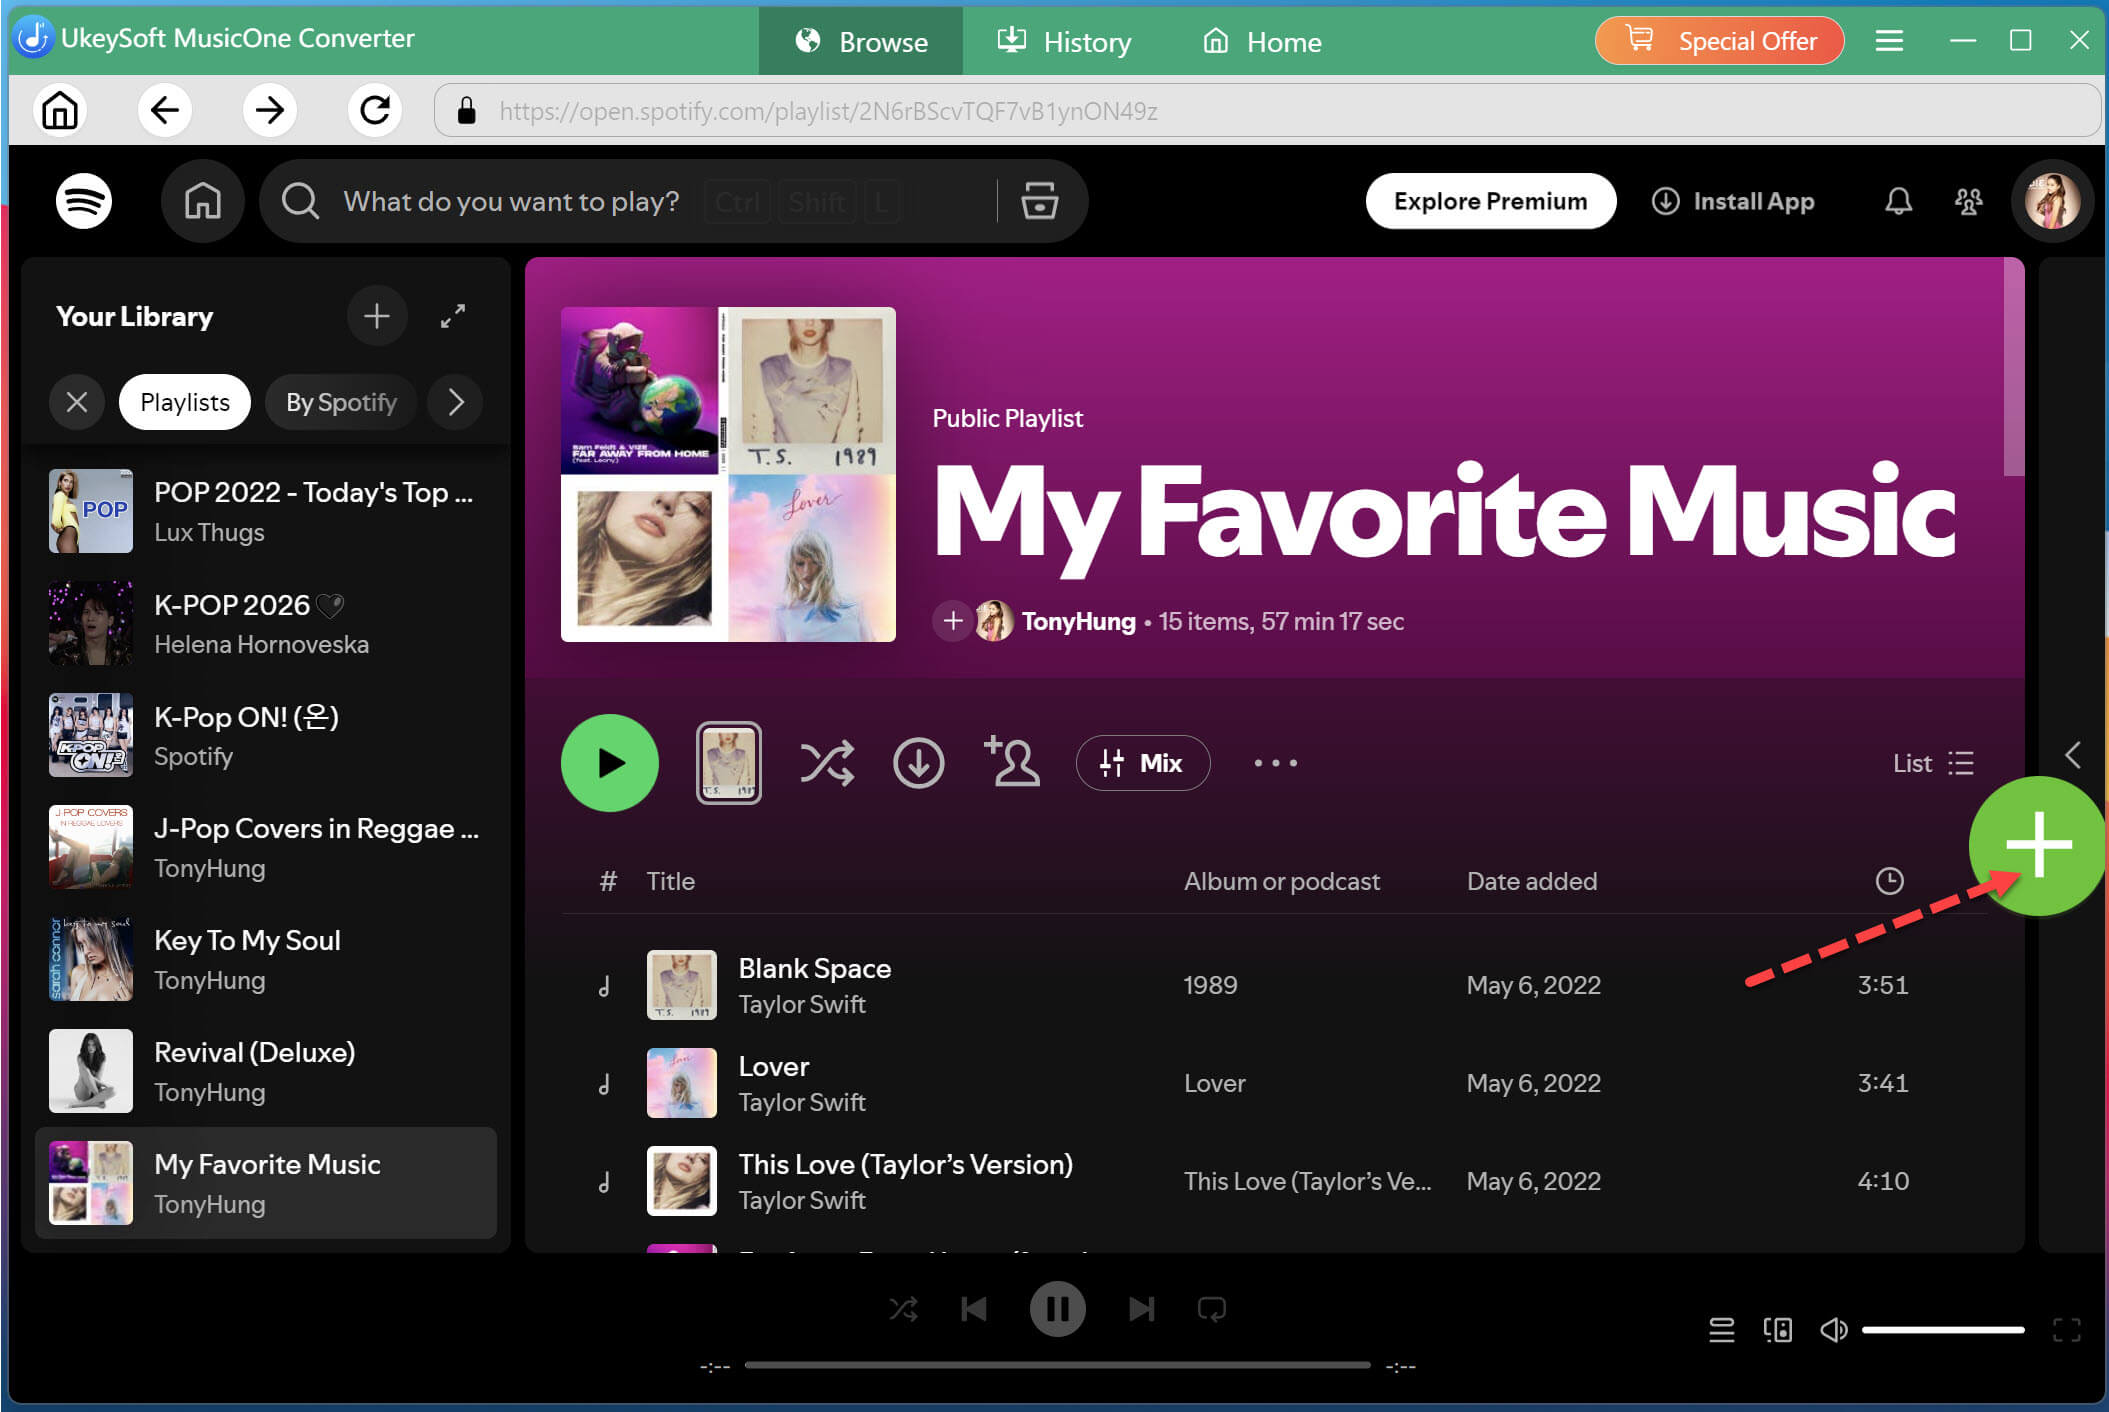Image resolution: width=2109 pixels, height=1412 pixels.
Task: Invite collaborators with add-user icon
Action: tap(1012, 762)
